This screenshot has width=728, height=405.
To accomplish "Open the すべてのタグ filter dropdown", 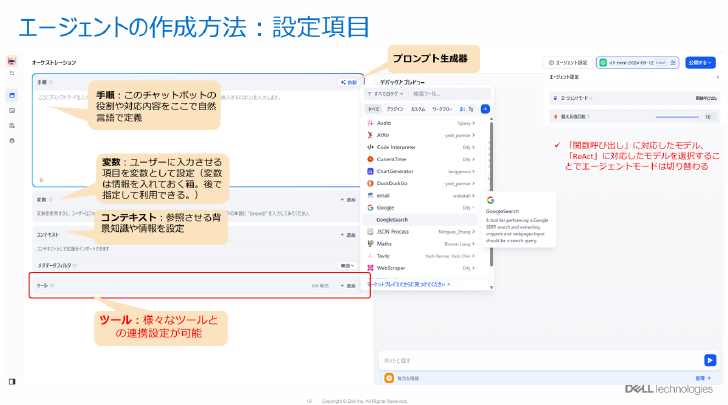I will [385, 94].
